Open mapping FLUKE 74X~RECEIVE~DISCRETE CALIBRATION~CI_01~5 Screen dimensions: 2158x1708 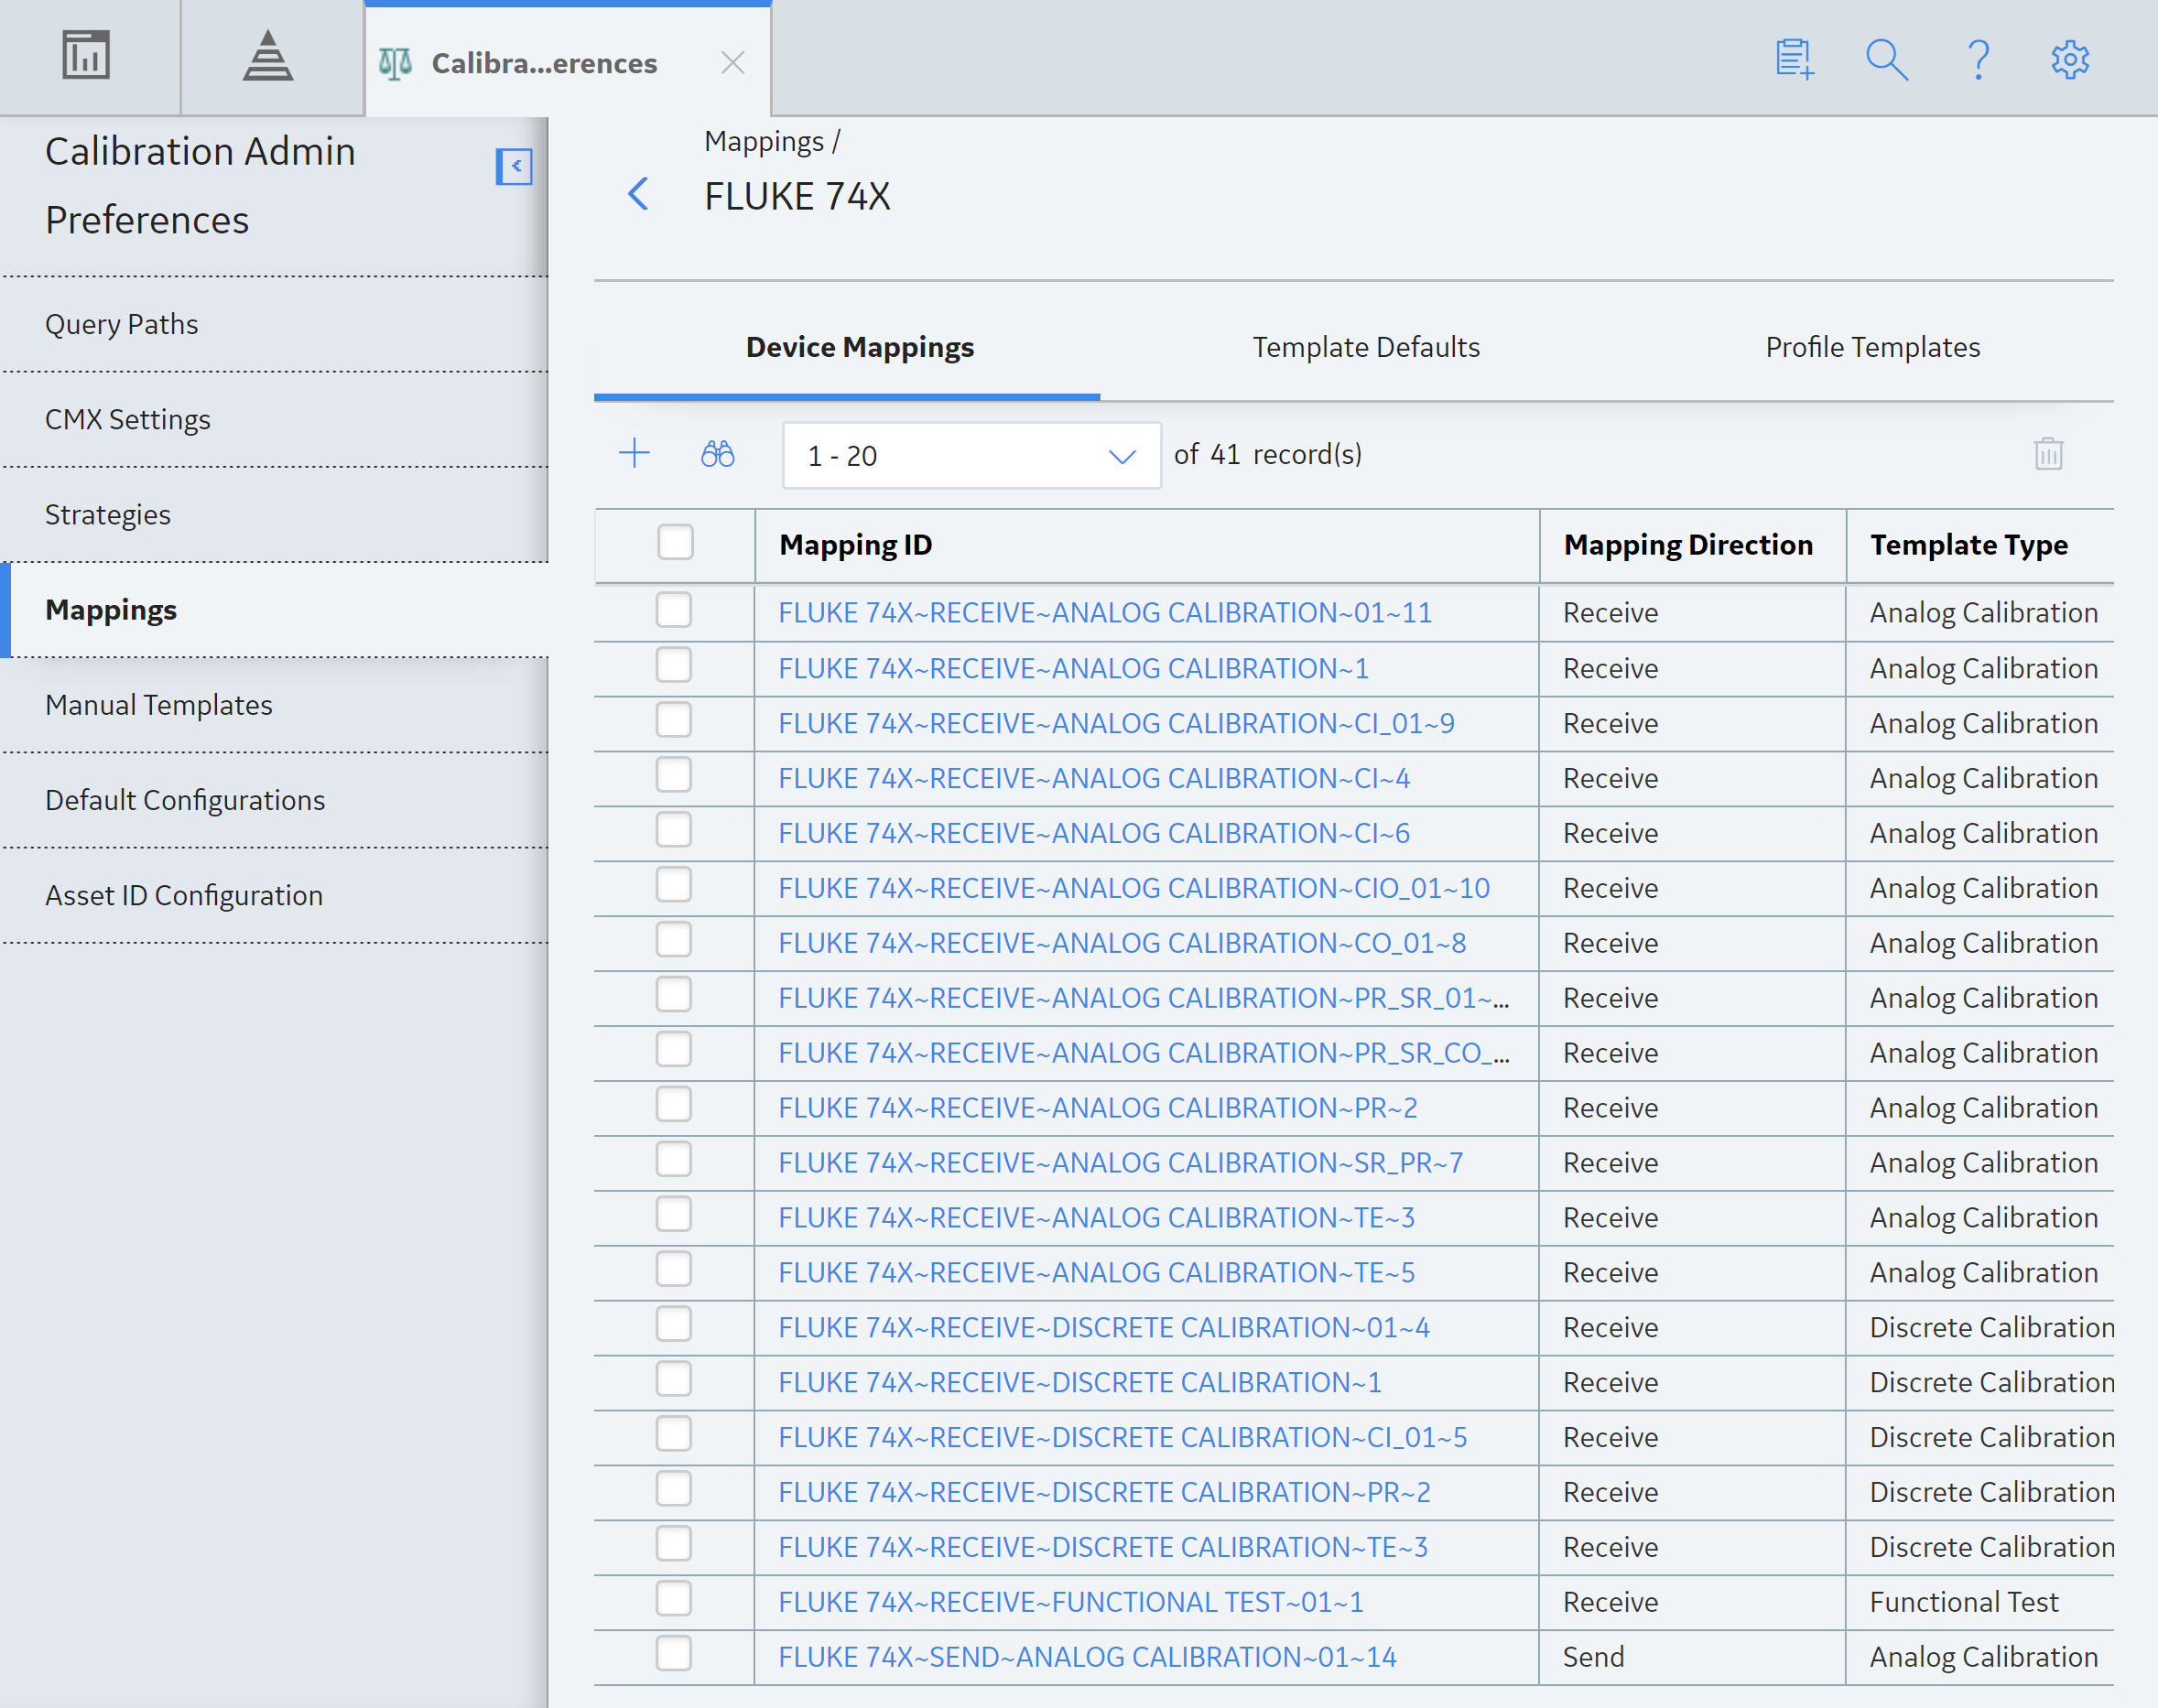1123,1437
